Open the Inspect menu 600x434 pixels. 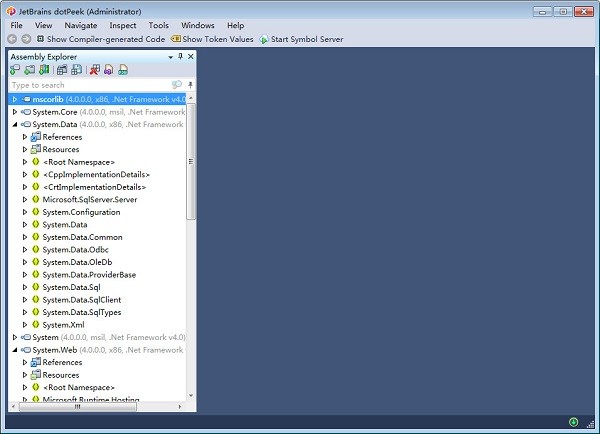[123, 25]
